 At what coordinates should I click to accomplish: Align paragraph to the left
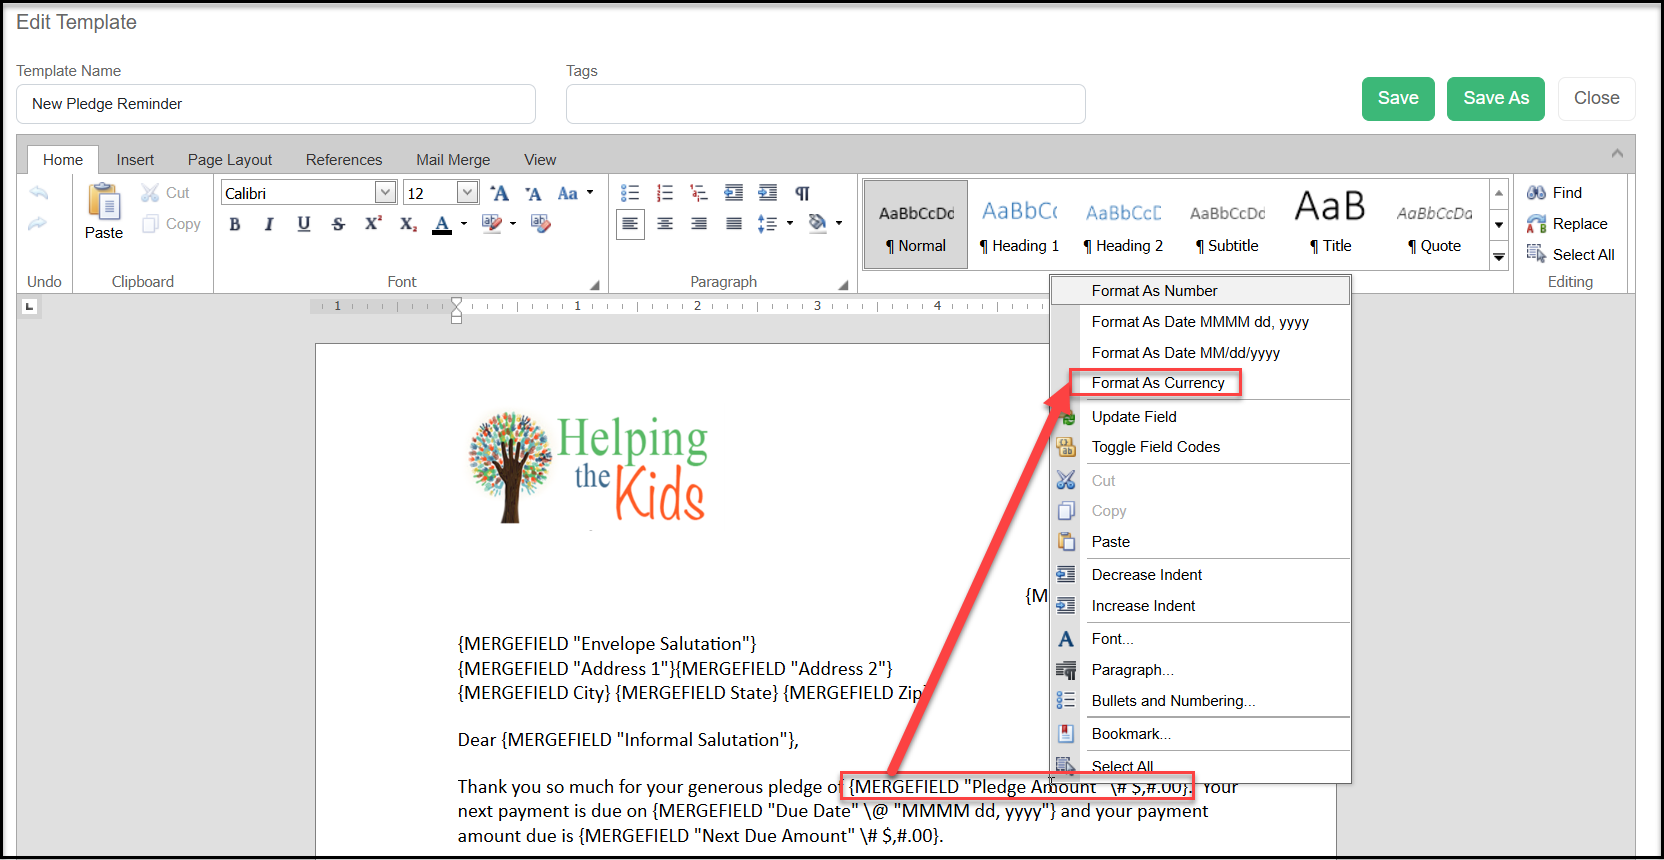[x=630, y=224]
